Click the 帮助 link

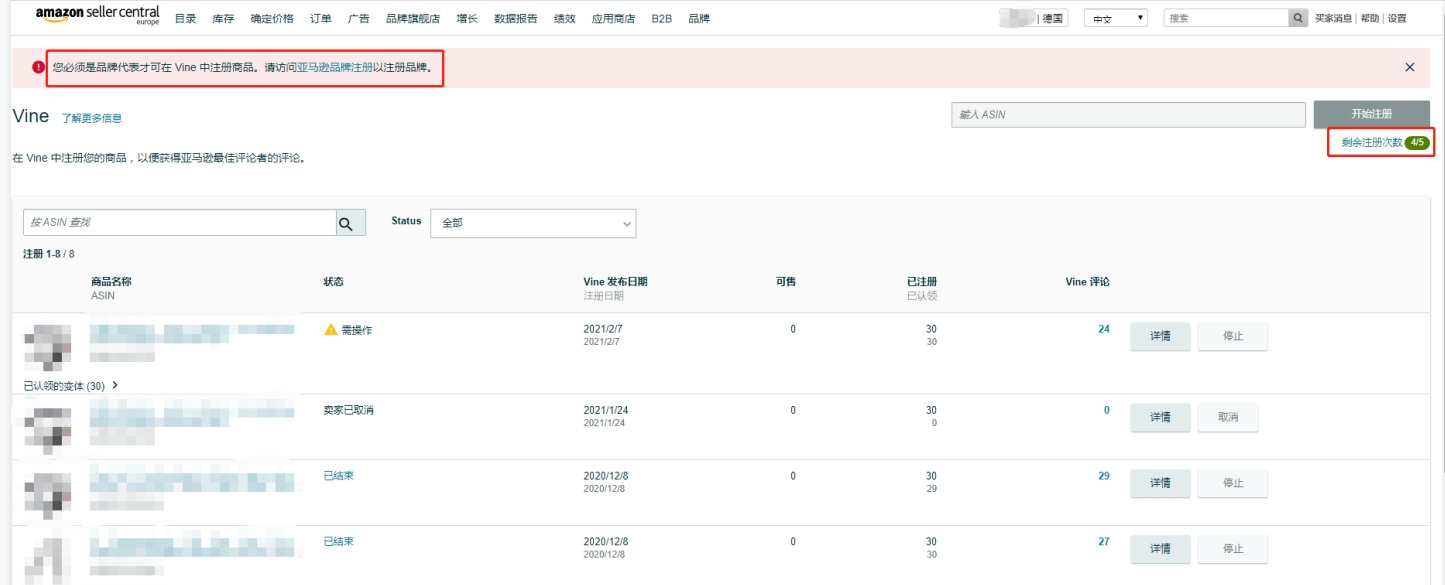(1370, 18)
